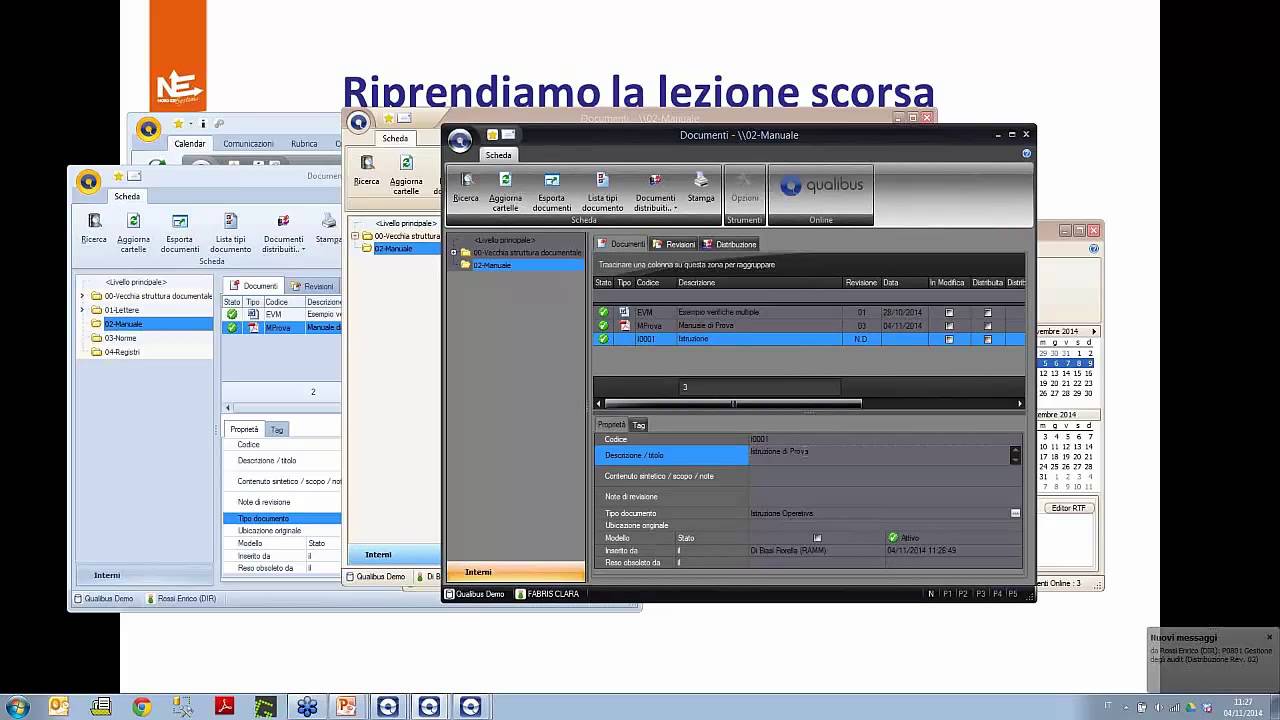Click Opzioni in Strumenti group
Screen dimensions: 1280x720
pyautogui.click(x=744, y=189)
